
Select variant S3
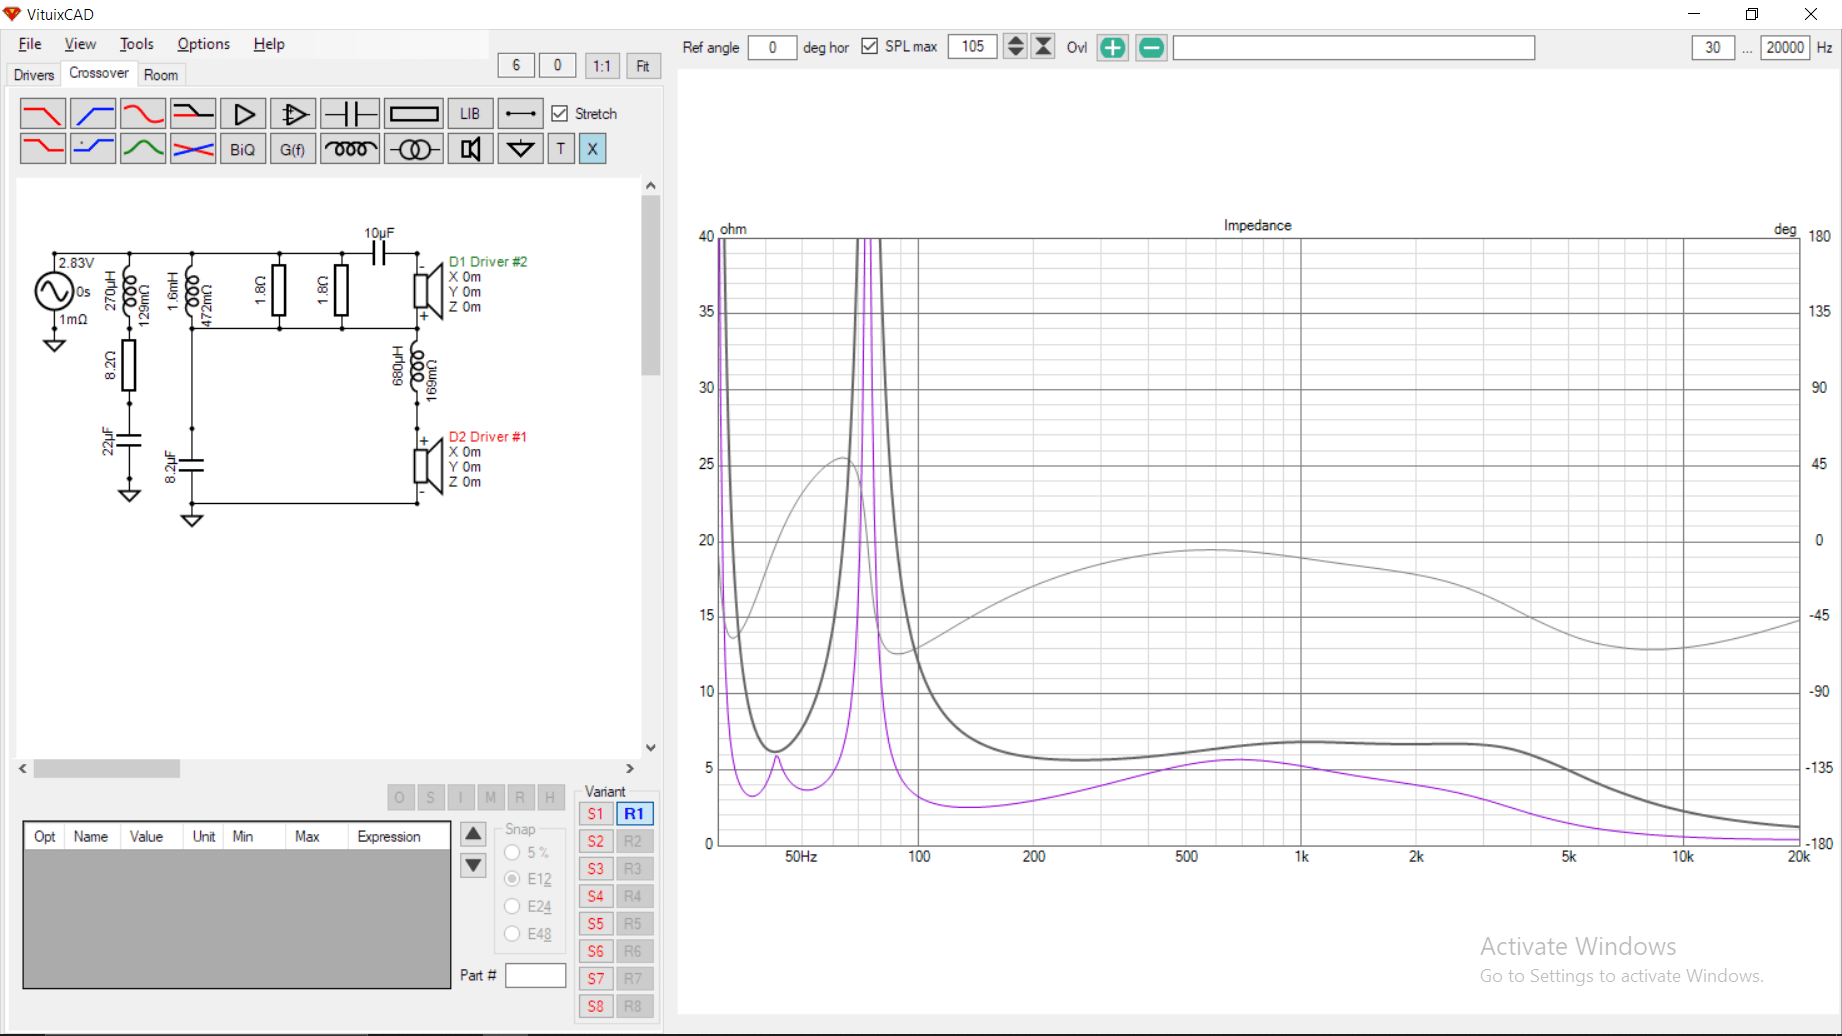point(596,869)
